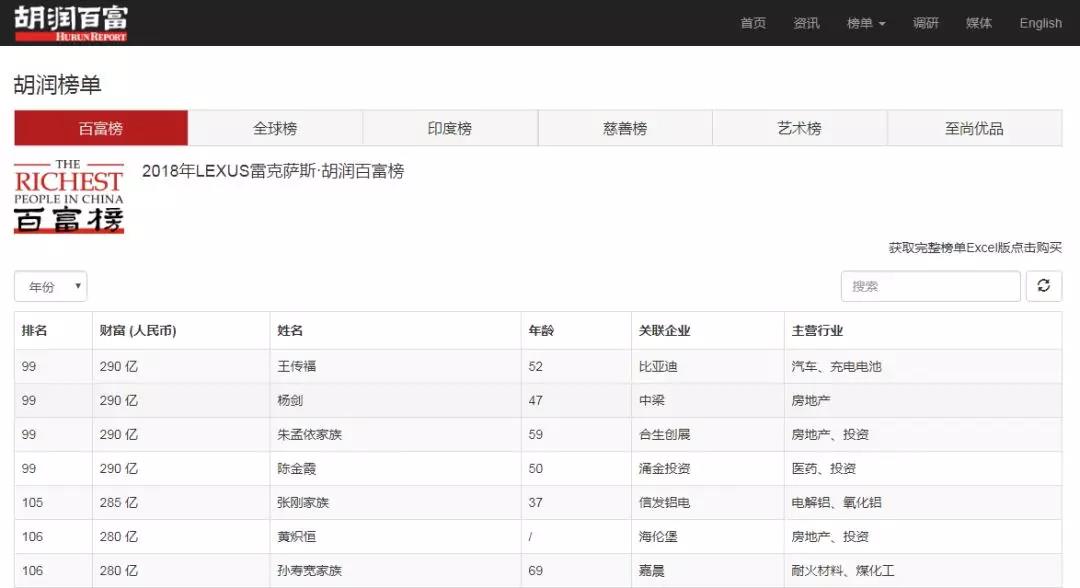Image resolution: width=1080 pixels, height=588 pixels.
Task: Open 资讯 from the top navigation
Action: click(x=806, y=23)
